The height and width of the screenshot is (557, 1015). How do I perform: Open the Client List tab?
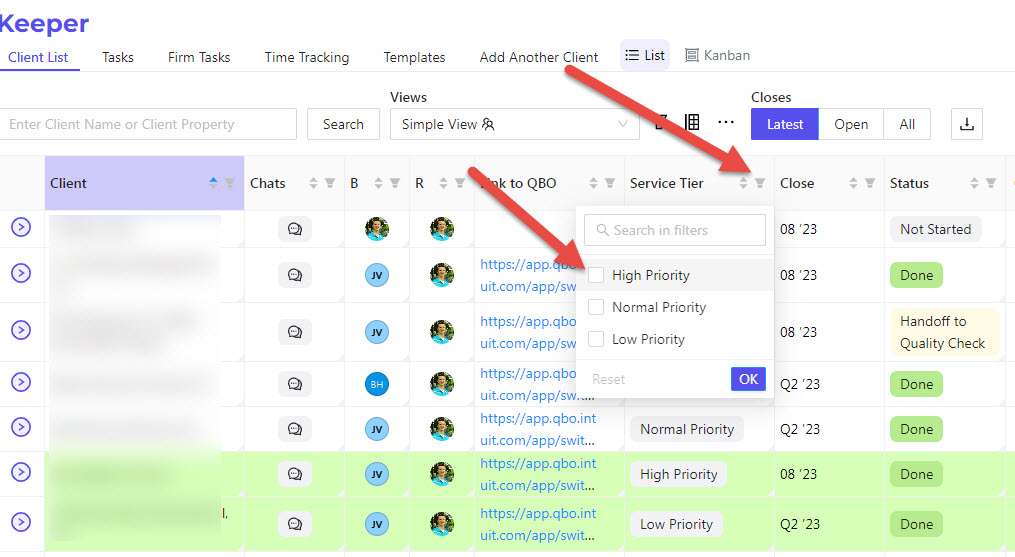coord(38,57)
